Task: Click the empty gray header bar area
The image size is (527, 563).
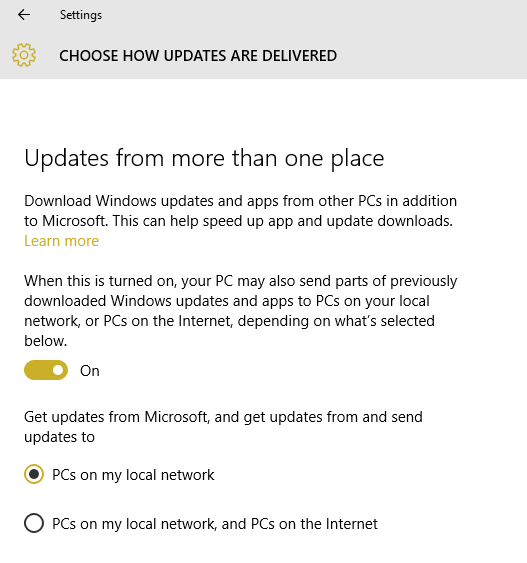Action: tap(431, 56)
